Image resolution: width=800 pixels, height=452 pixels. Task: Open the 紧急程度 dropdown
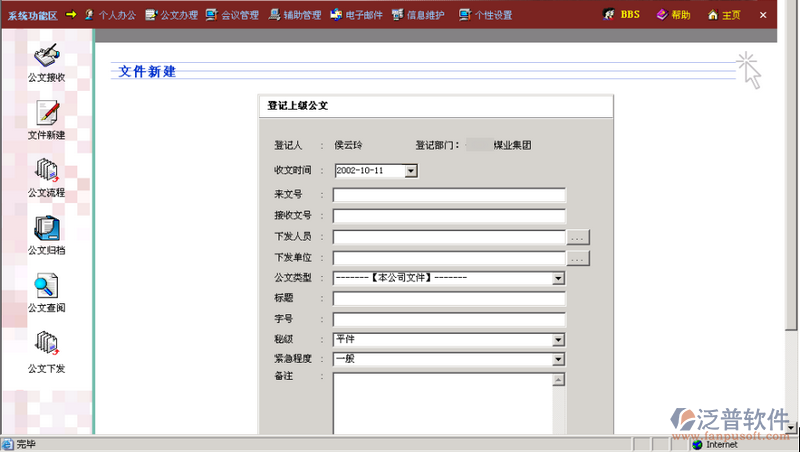click(x=559, y=359)
